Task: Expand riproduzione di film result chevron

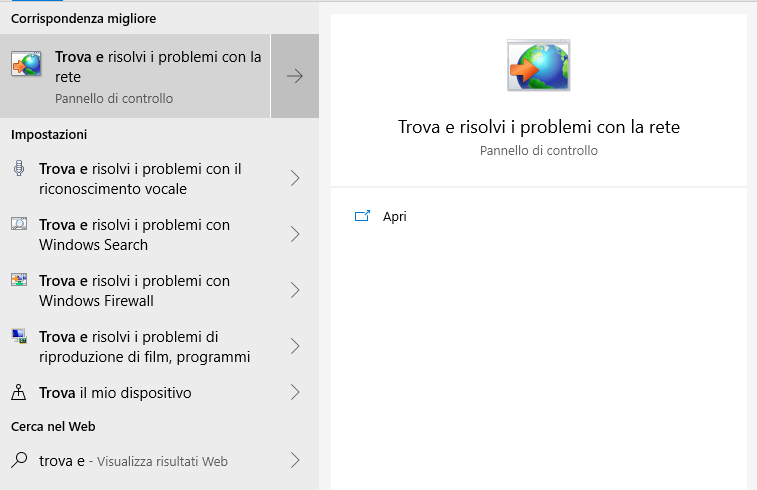Action: pyautogui.click(x=295, y=346)
